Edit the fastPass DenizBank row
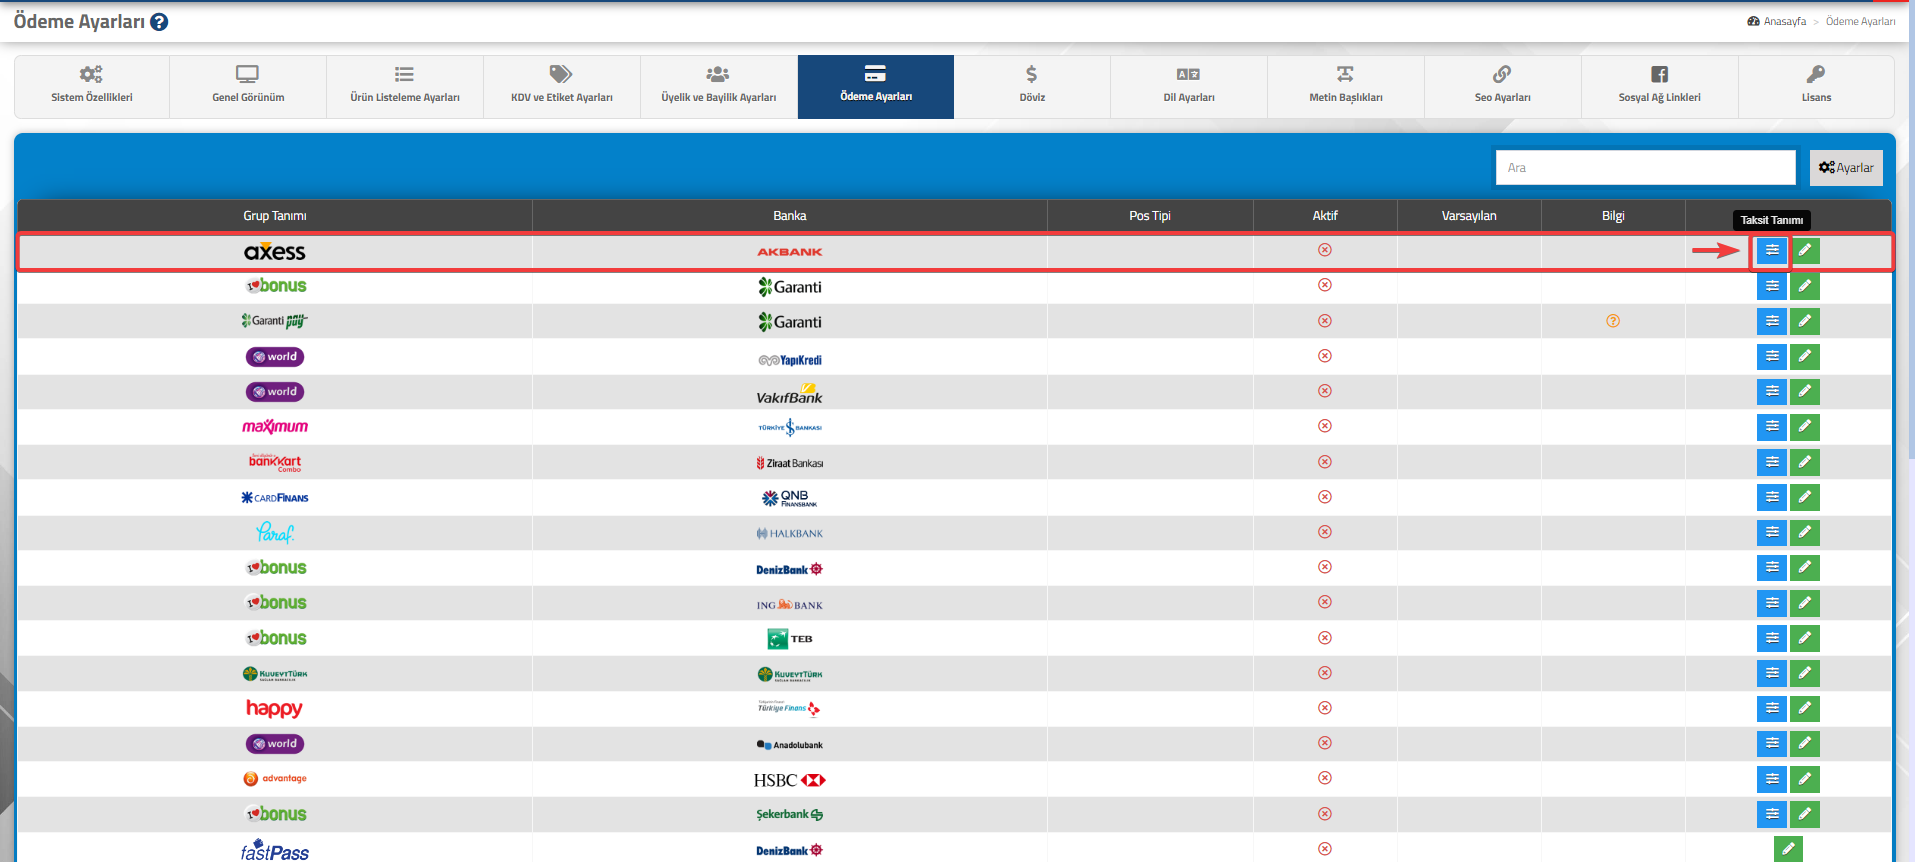Image resolution: width=1915 pixels, height=862 pixels. [x=1788, y=849]
